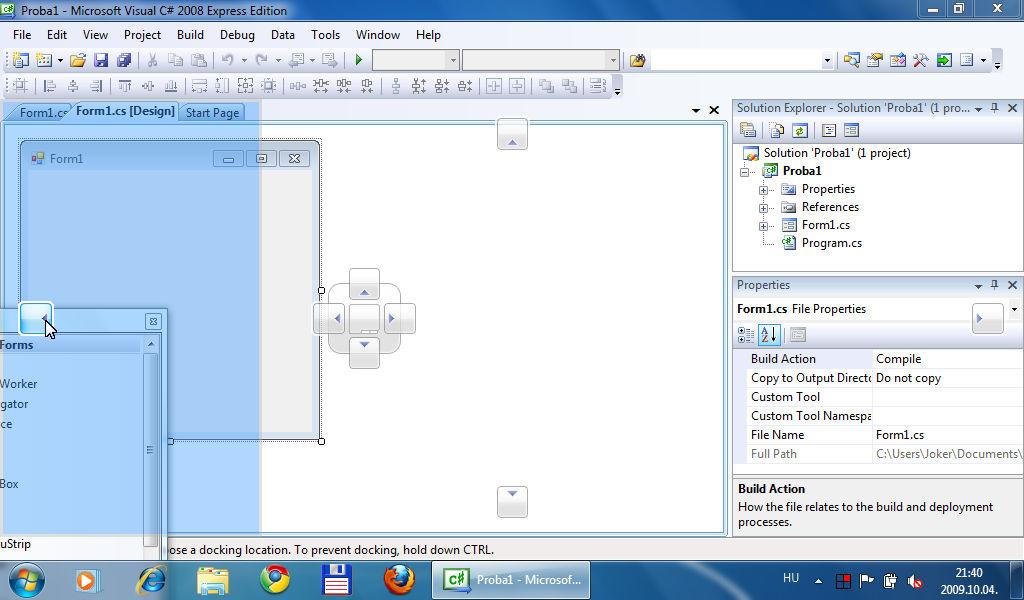Open the Object Browser toolbar icon

[x=897, y=61]
